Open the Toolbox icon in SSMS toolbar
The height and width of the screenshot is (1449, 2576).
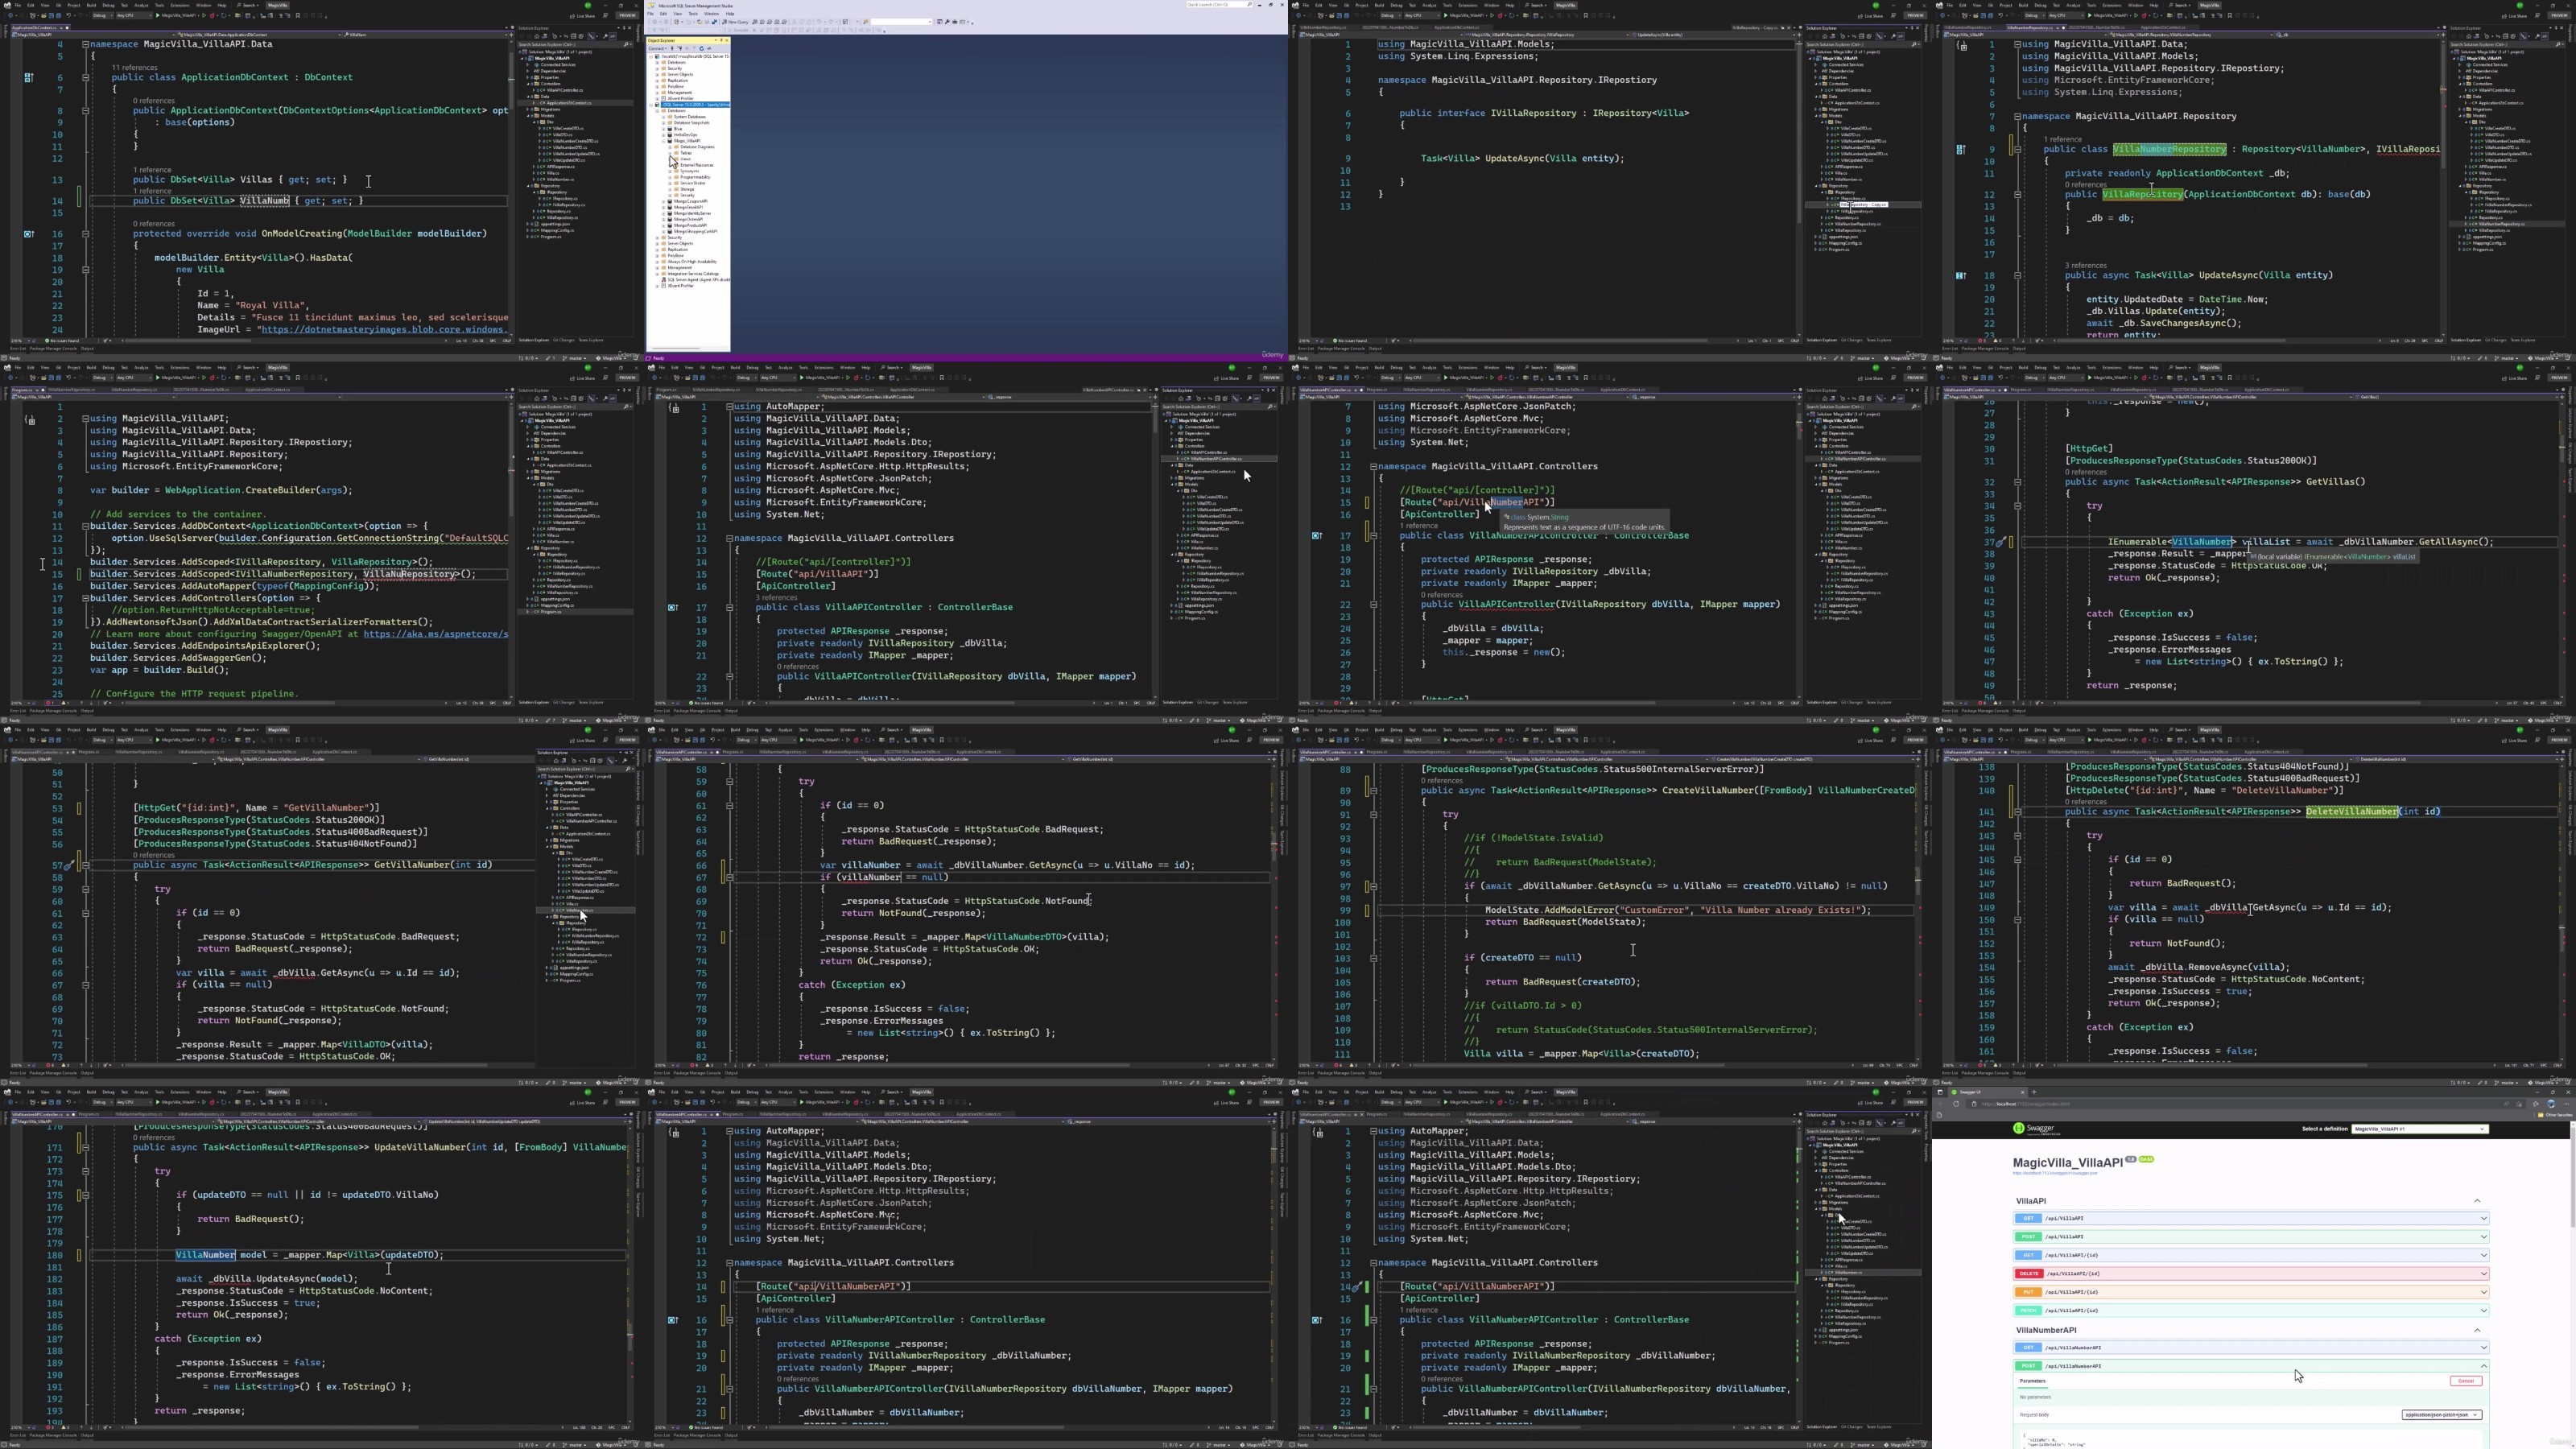tap(955, 22)
